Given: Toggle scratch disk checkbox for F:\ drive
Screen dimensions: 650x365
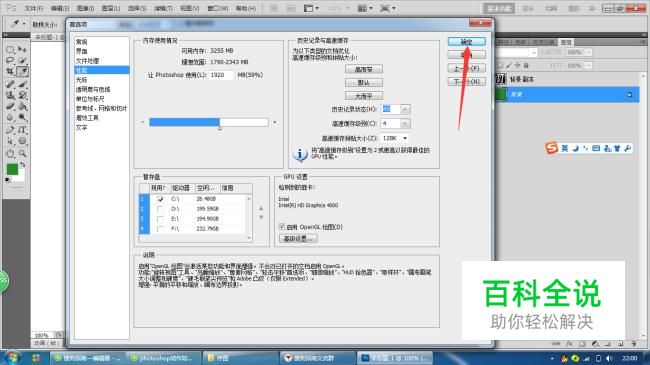Looking at the screenshot, I should point(160,229).
